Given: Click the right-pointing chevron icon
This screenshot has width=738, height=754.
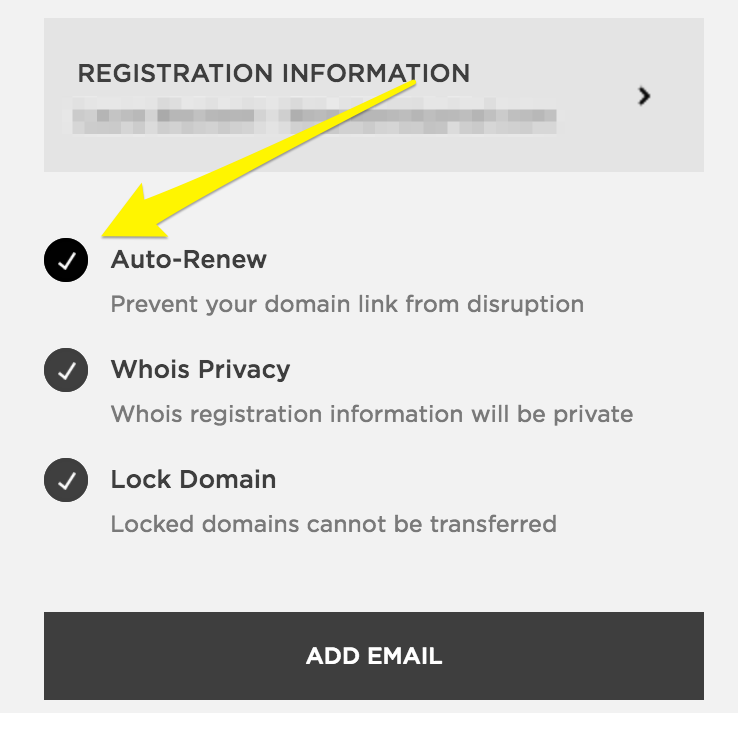Looking at the screenshot, I should coord(644,96).
